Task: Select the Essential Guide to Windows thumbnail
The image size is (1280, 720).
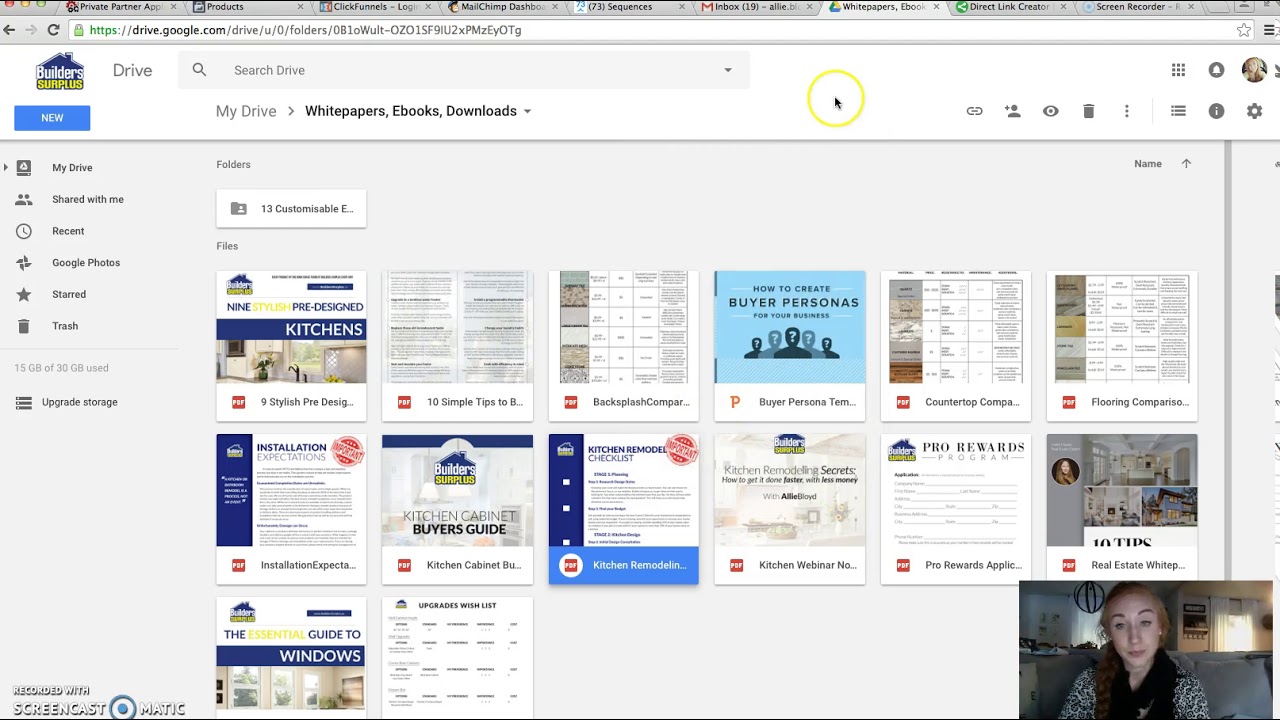Action: [x=291, y=658]
